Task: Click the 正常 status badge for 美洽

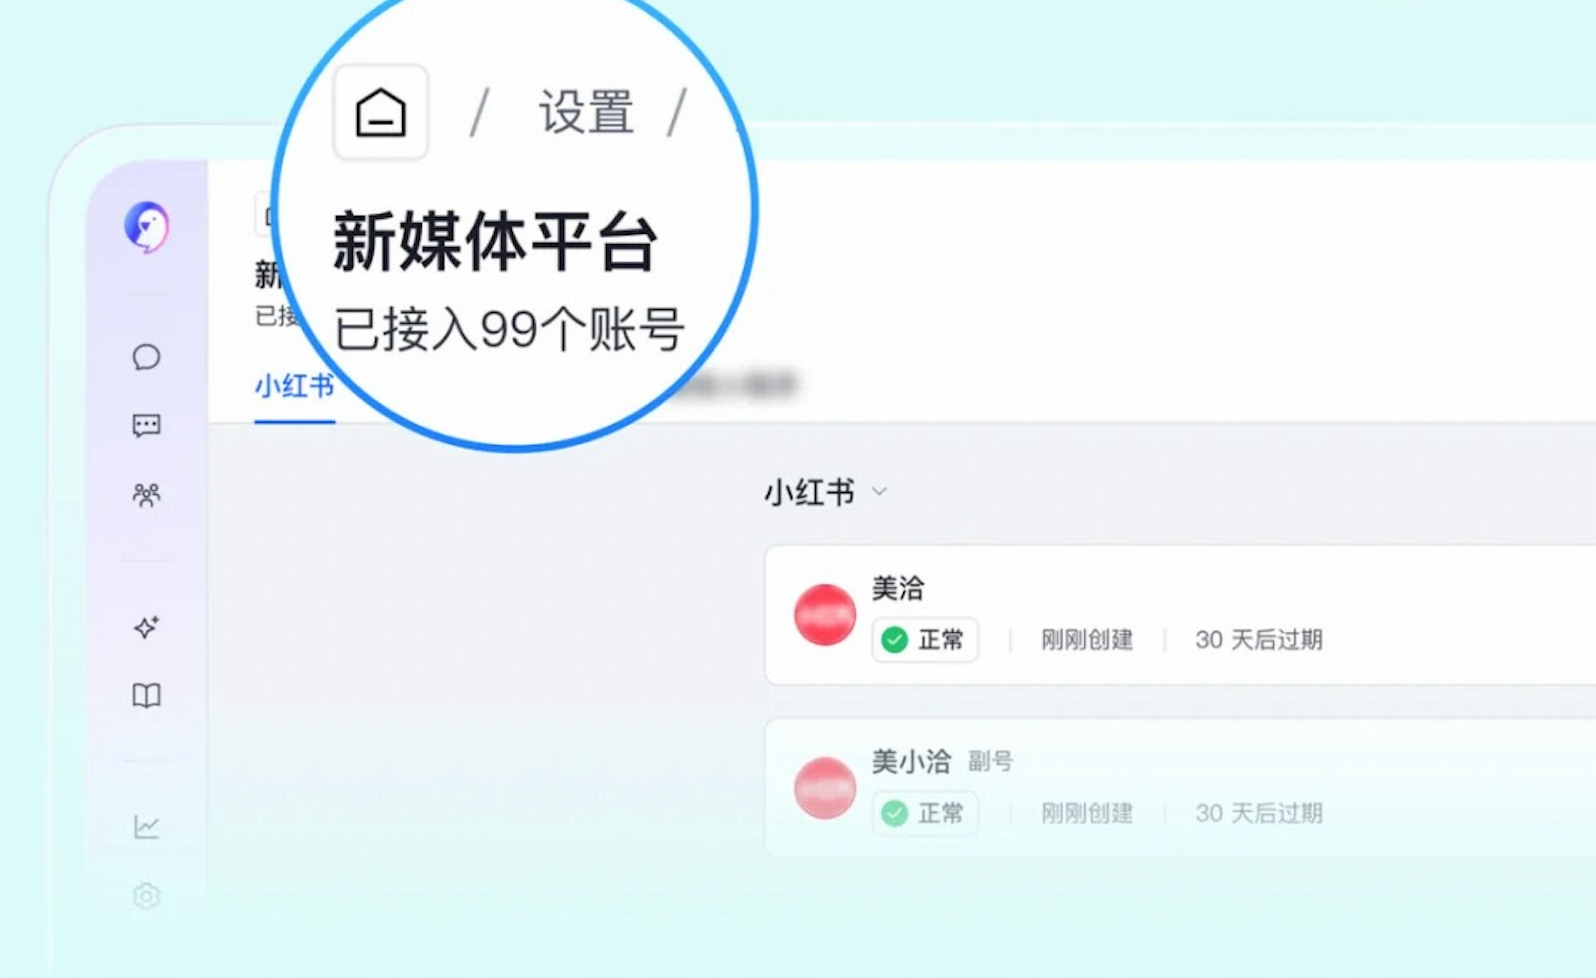Action: click(x=925, y=640)
